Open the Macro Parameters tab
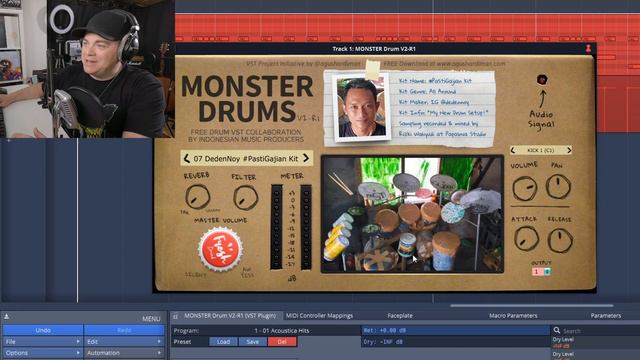The image size is (640, 360). (513, 316)
